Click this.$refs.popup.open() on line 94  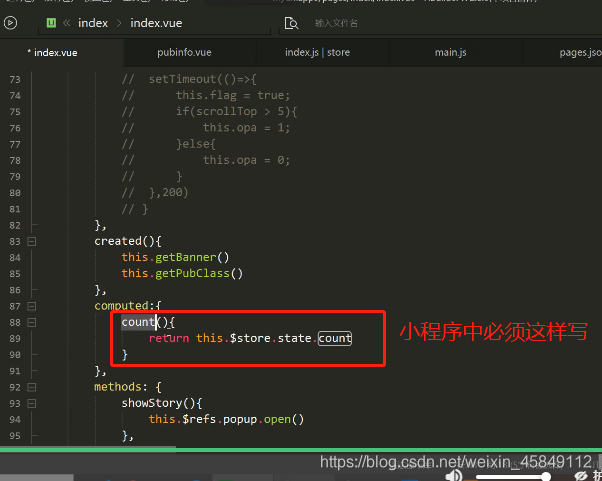226,419
